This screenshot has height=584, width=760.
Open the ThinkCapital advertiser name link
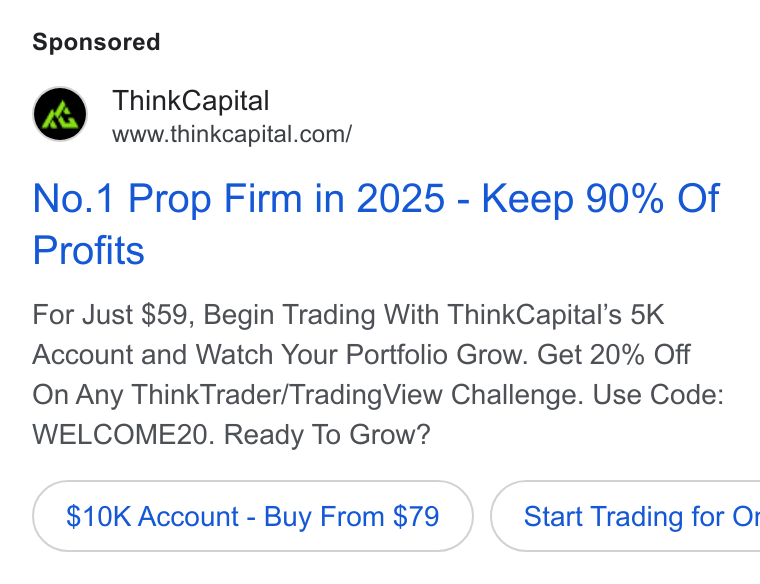(190, 101)
